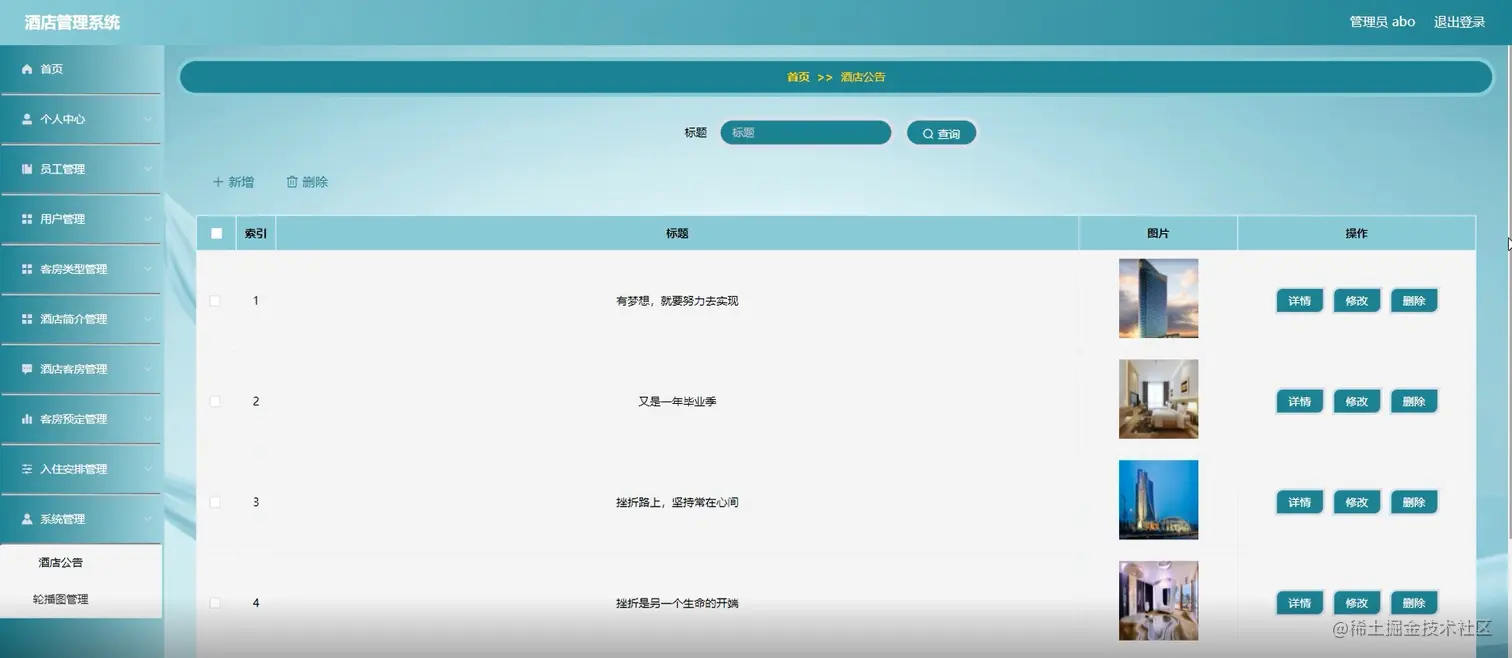Click 详情 for row 1

(1299, 301)
